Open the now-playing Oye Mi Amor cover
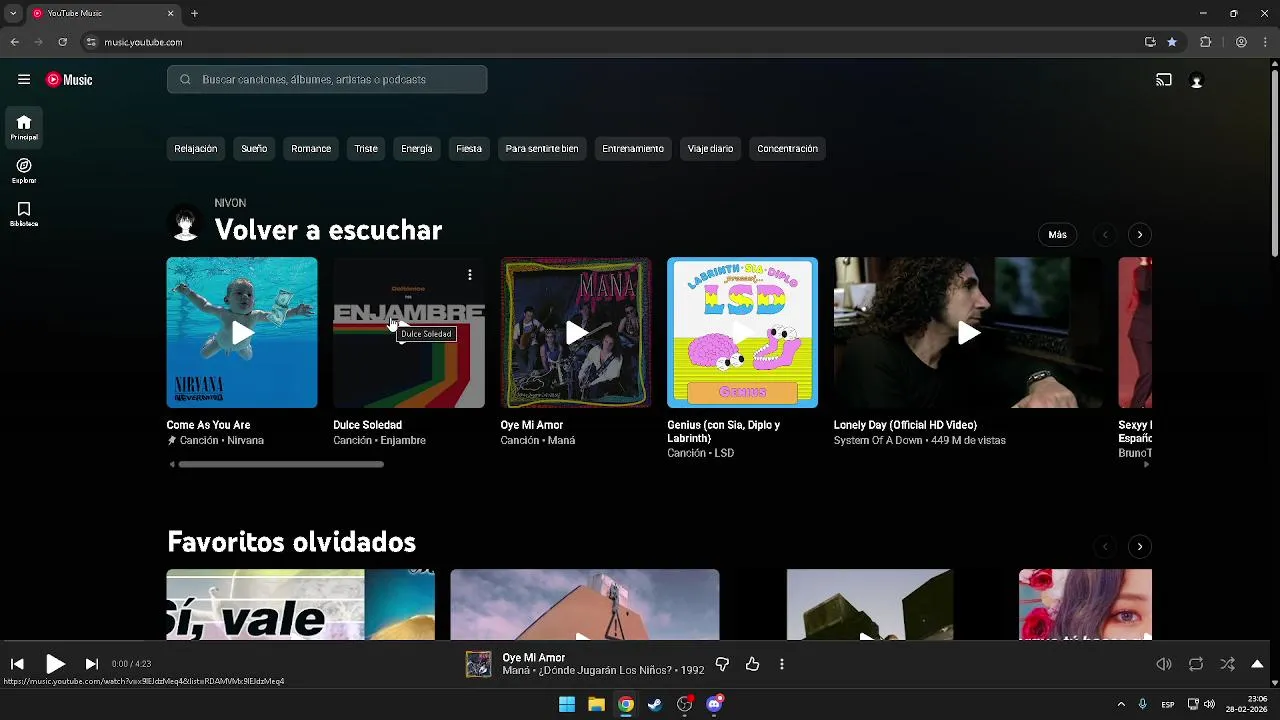 [x=479, y=665]
